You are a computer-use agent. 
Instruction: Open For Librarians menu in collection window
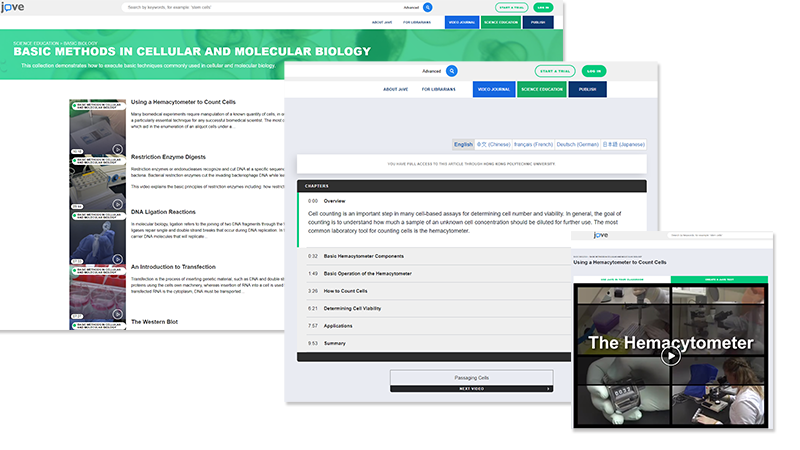(x=417, y=22)
